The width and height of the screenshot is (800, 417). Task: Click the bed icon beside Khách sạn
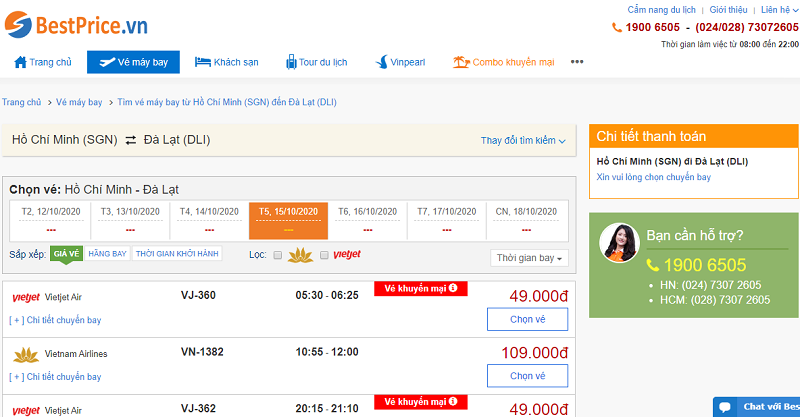[x=203, y=62]
